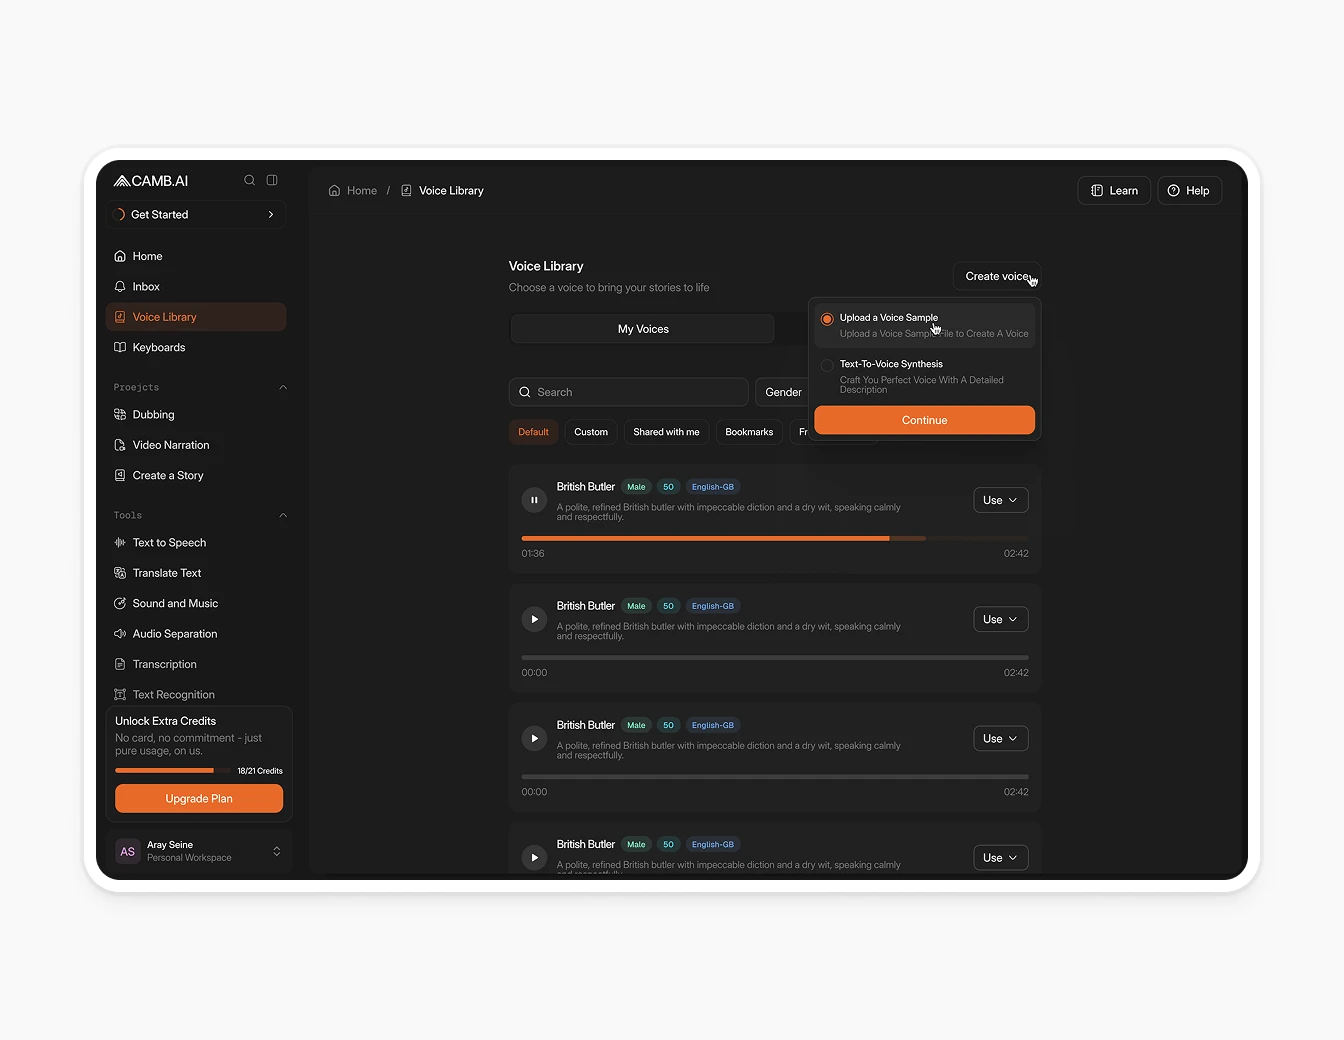1344x1040 pixels.
Task: Pause playback of the first British Butler voice
Action: [534, 499]
